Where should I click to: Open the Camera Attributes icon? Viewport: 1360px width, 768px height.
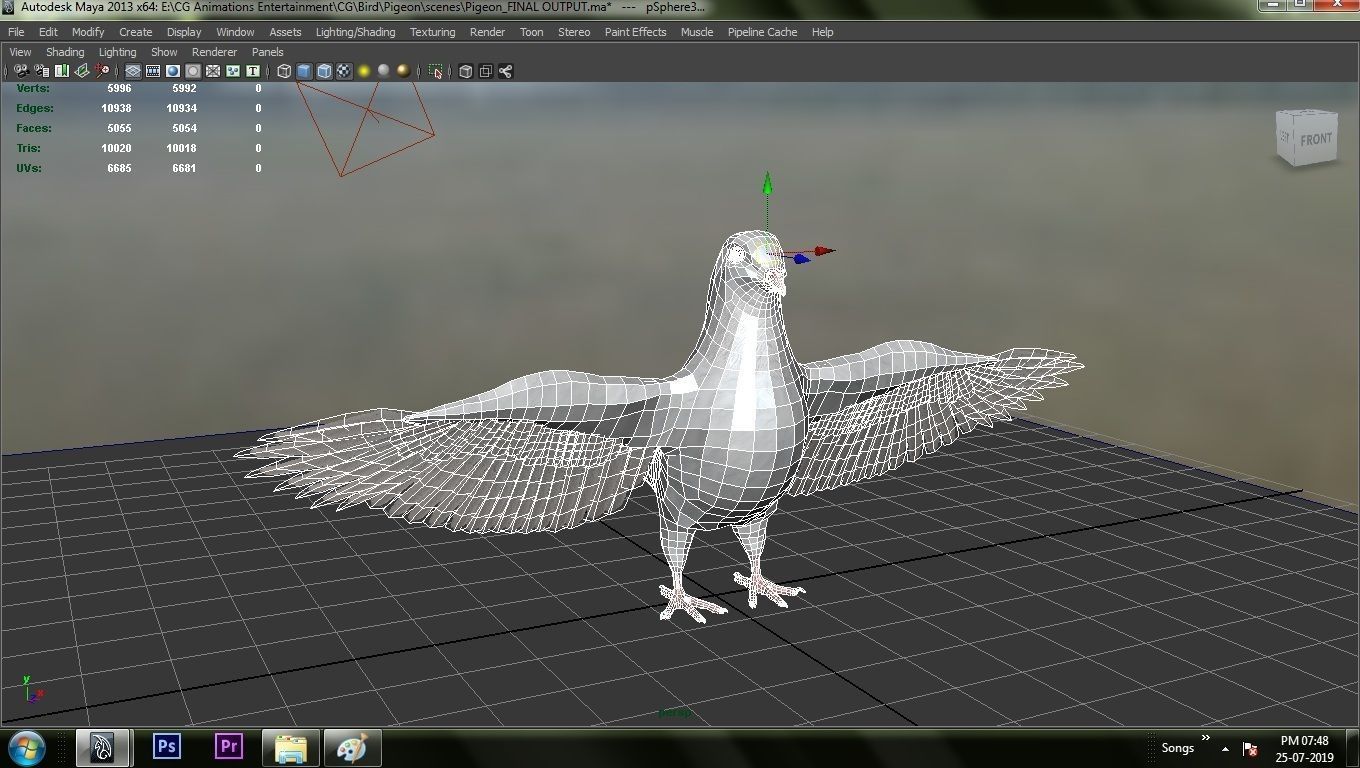point(42,71)
